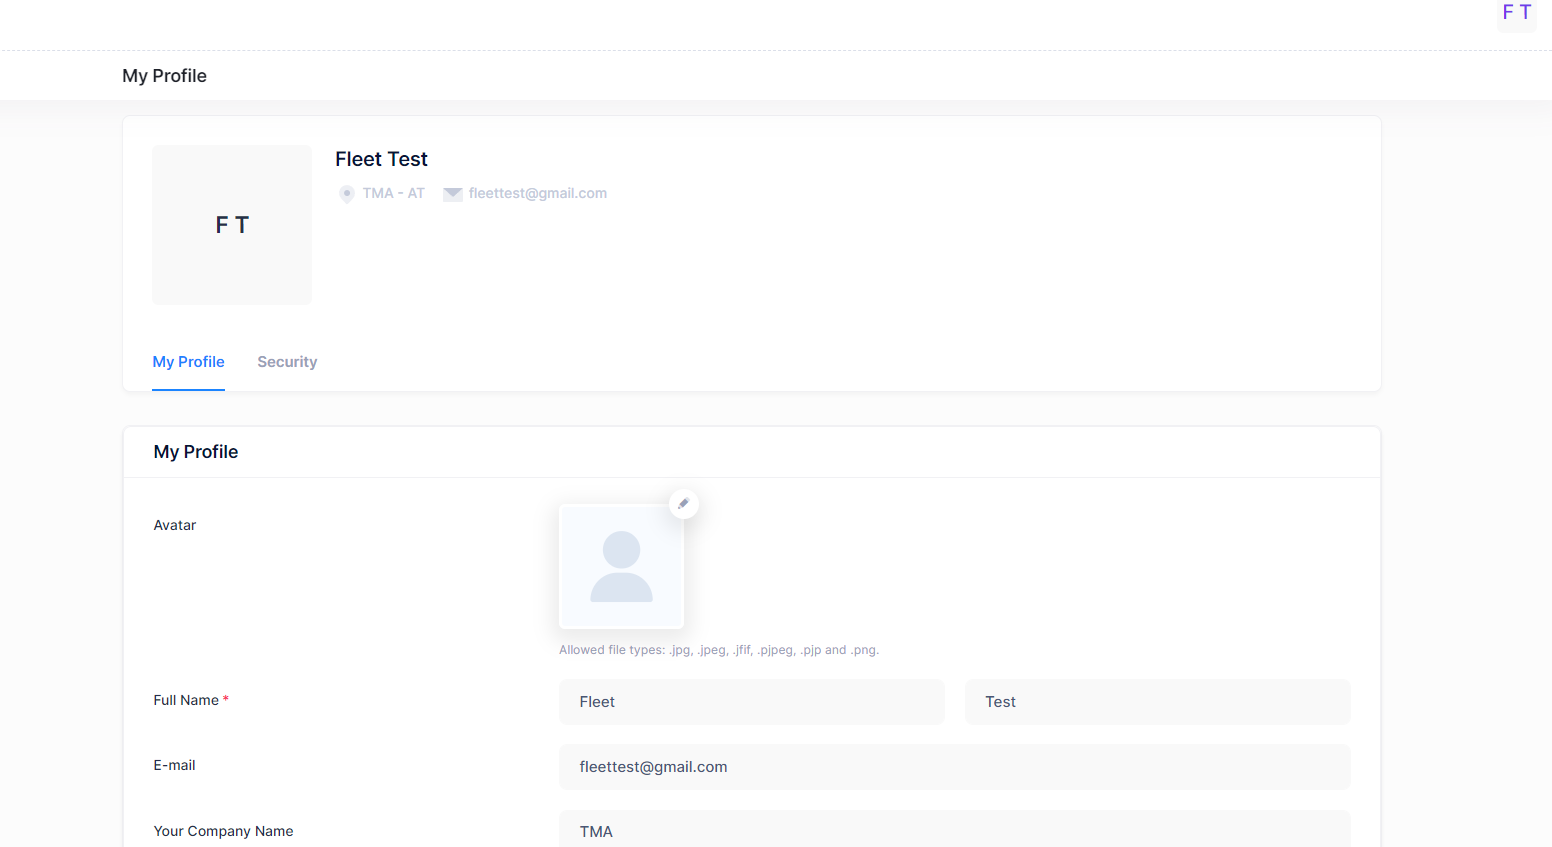Focus the last name field containing Test
Viewport: 1552px width, 847px height.
point(1157,702)
